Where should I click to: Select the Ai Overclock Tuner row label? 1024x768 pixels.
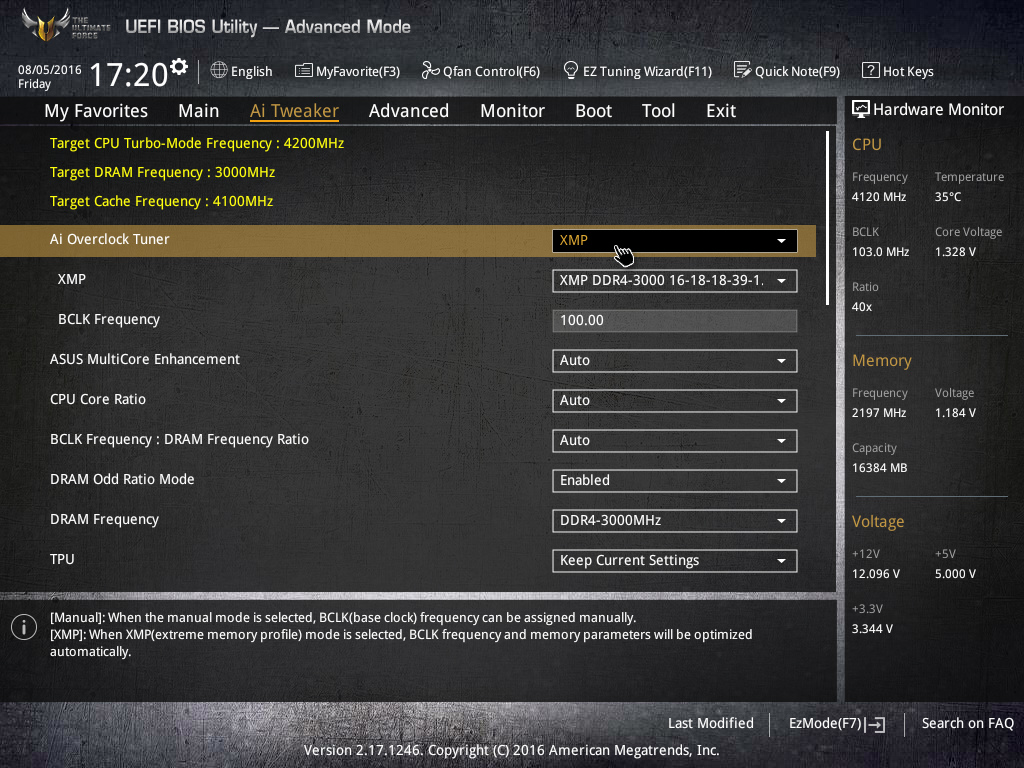(x=110, y=240)
